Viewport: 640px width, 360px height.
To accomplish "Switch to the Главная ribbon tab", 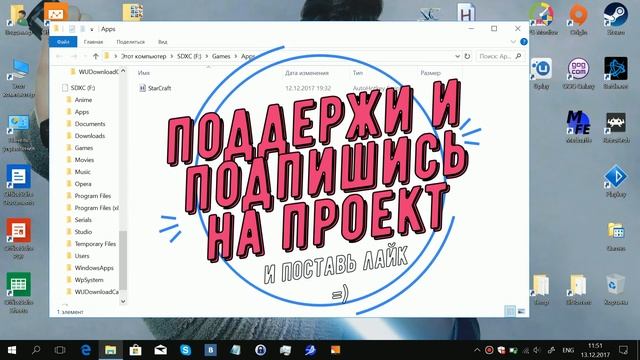I will pyautogui.click(x=93, y=42).
